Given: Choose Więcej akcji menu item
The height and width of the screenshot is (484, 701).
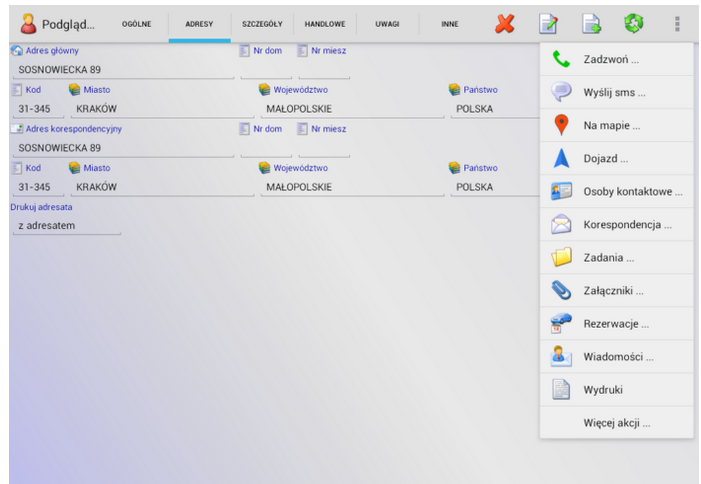Looking at the screenshot, I should click(616, 423).
